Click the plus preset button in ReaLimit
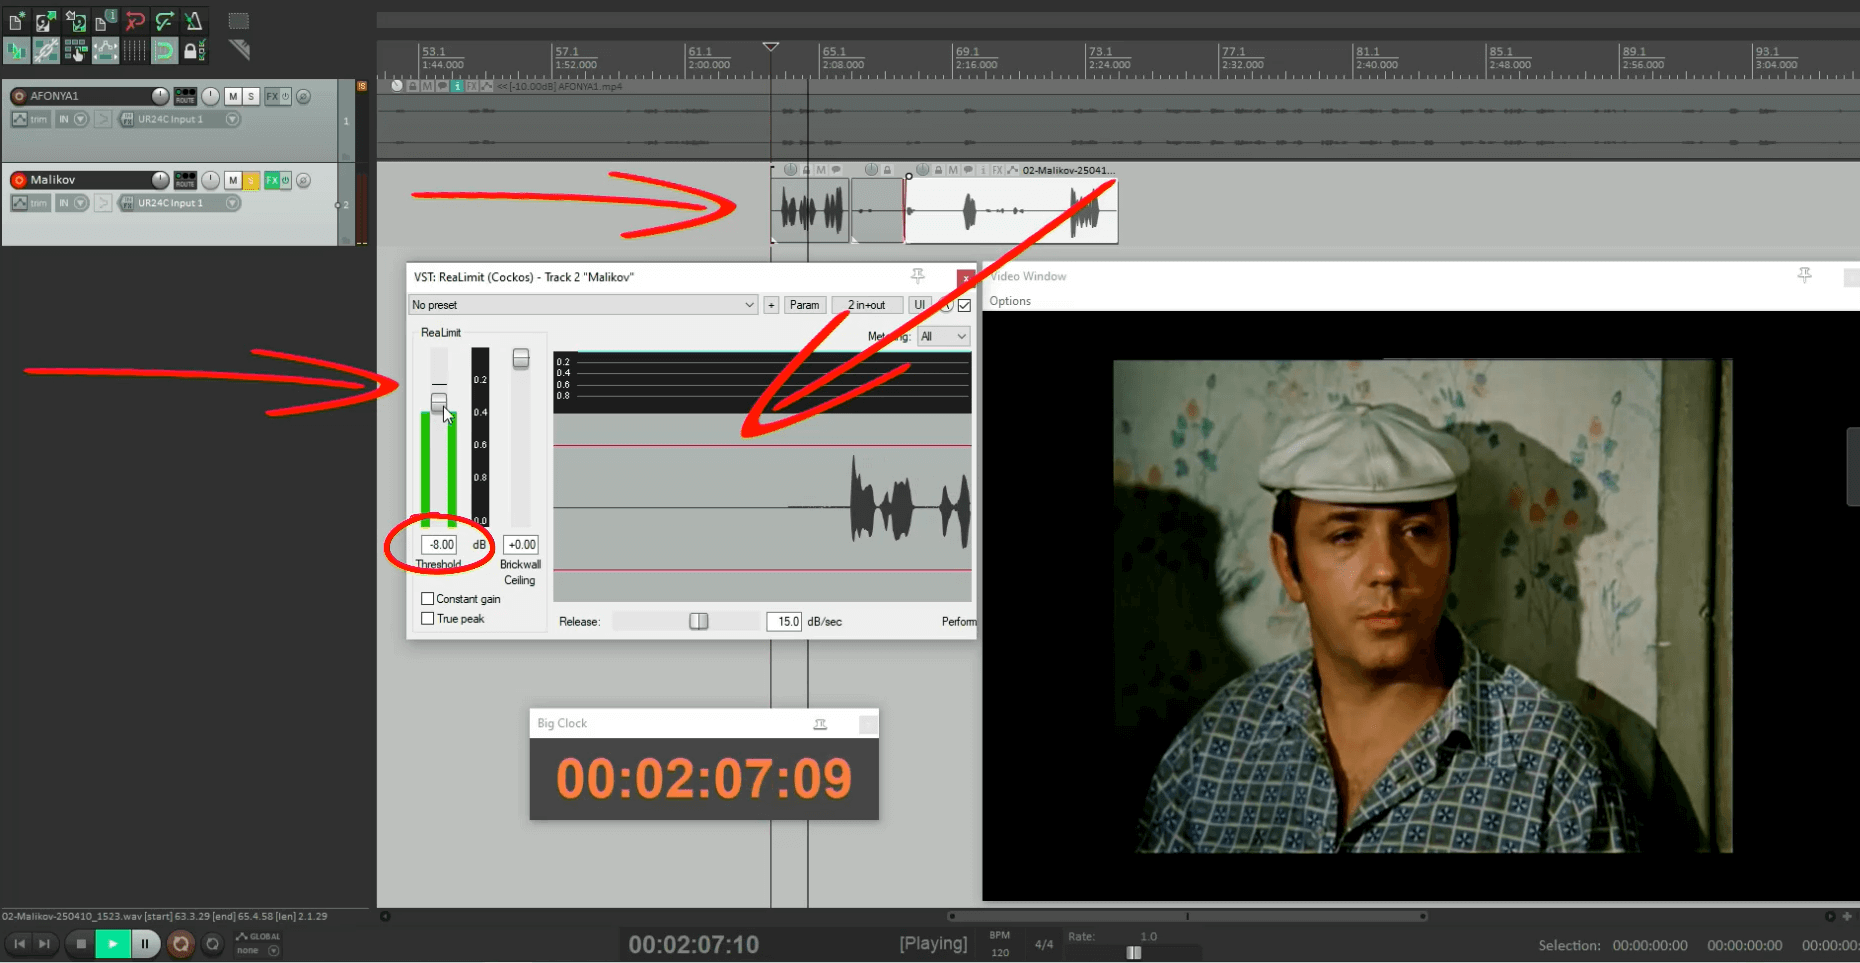The image size is (1860, 963). (x=771, y=305)
